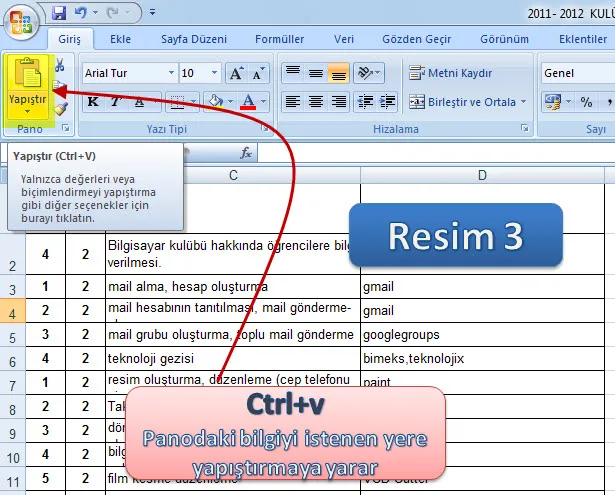615x495 pixels.
Task: Apply percent style number format
Action: pyautogui.click(x=586, y=102)
